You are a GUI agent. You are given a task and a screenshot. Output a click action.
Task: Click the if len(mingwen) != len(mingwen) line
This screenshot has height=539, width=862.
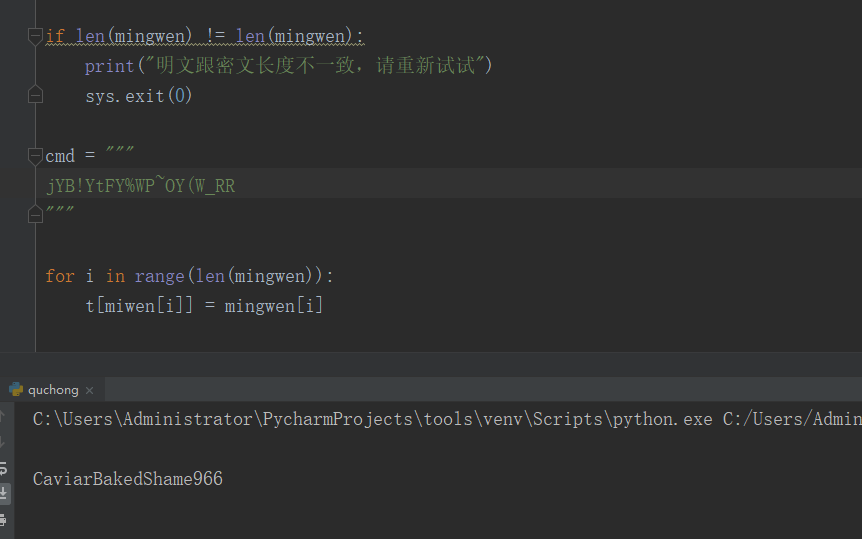pyautogui.click(x=205, y=36)
